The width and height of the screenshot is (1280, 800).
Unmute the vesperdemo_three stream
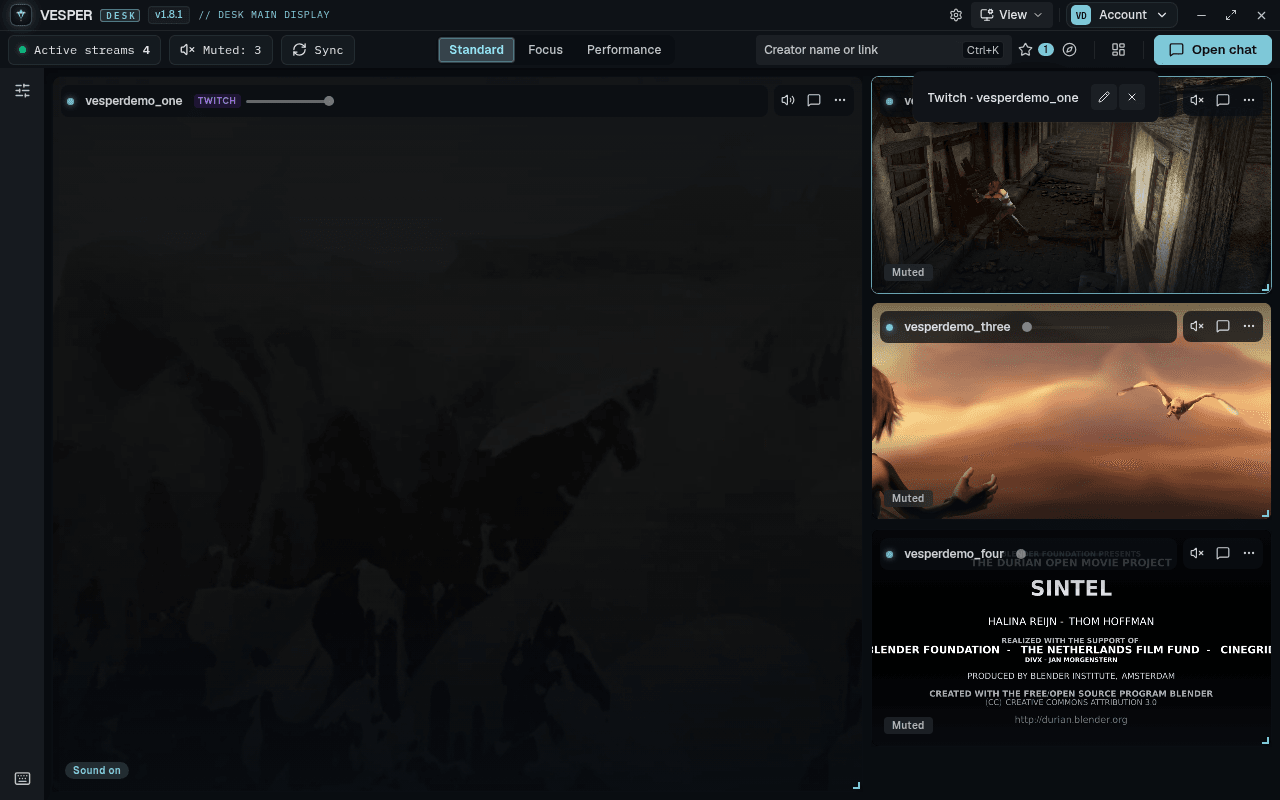[x=1197, y=326]
